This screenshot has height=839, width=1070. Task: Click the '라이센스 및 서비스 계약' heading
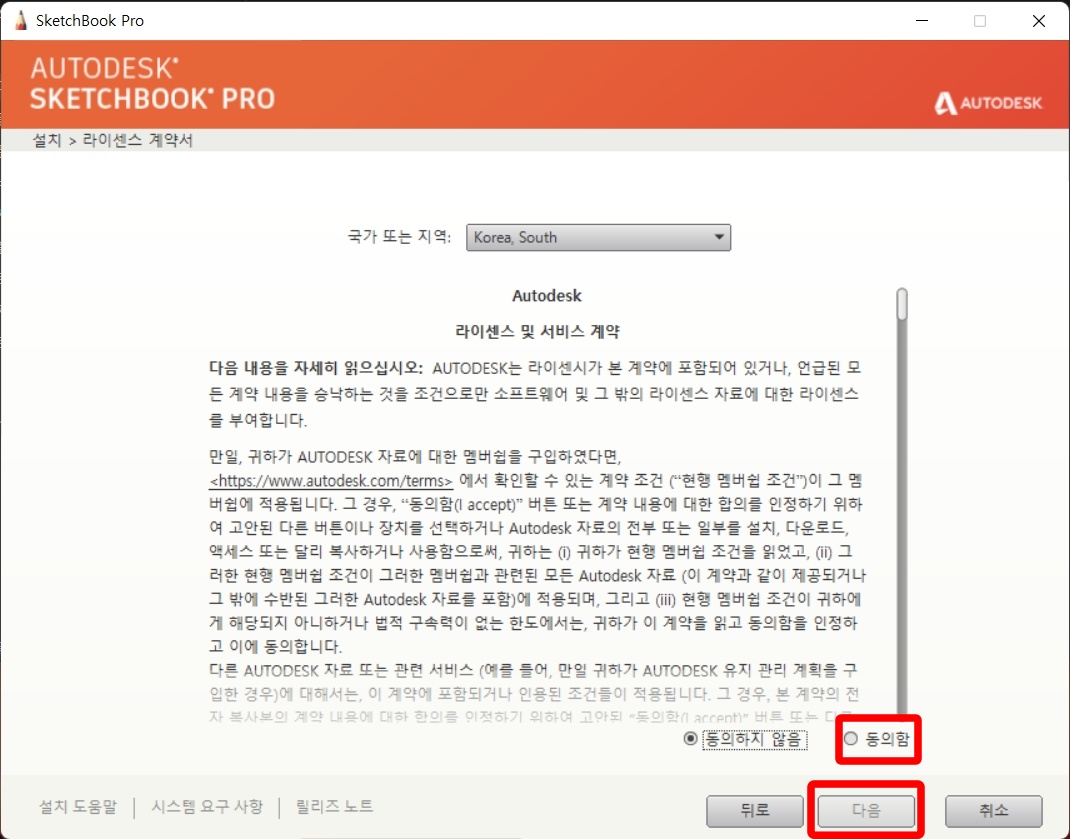[x=538, y=332]
